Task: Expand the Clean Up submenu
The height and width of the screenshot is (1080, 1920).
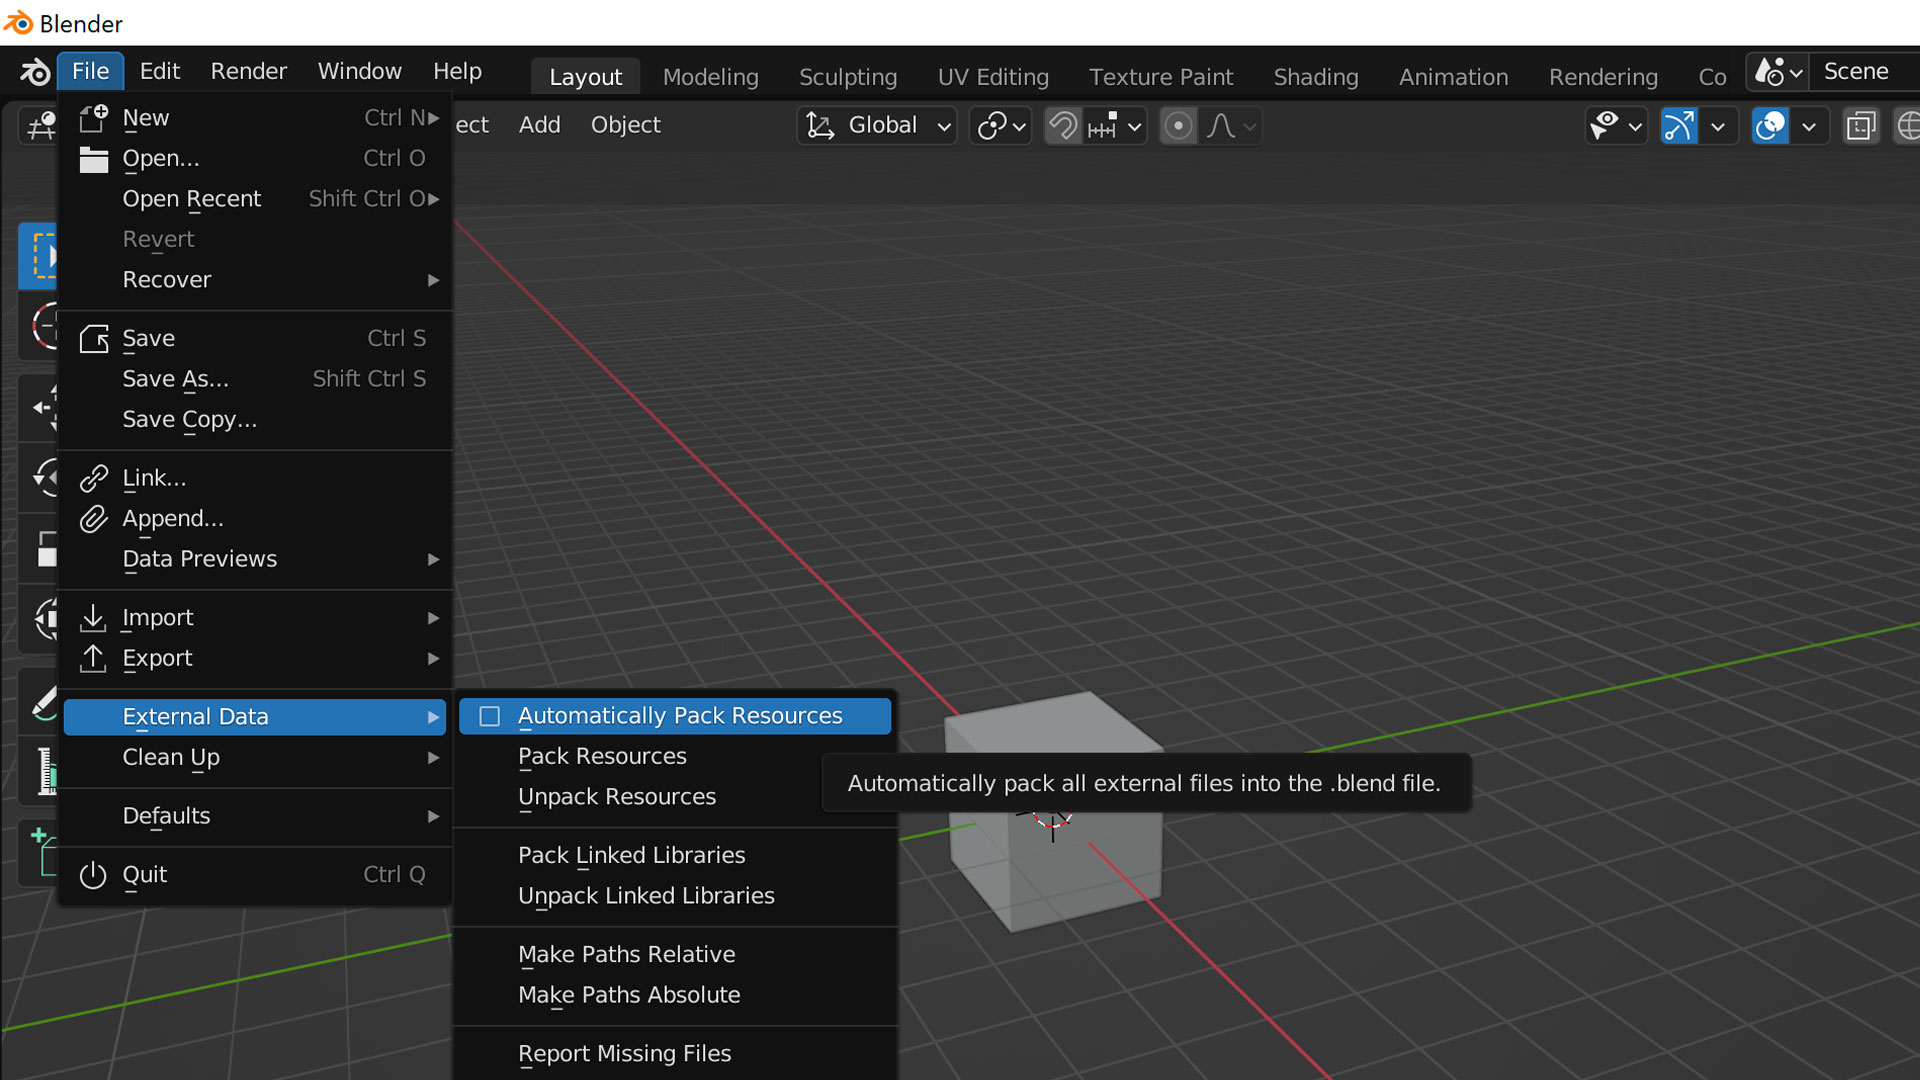Action: (x=255, y=757)
